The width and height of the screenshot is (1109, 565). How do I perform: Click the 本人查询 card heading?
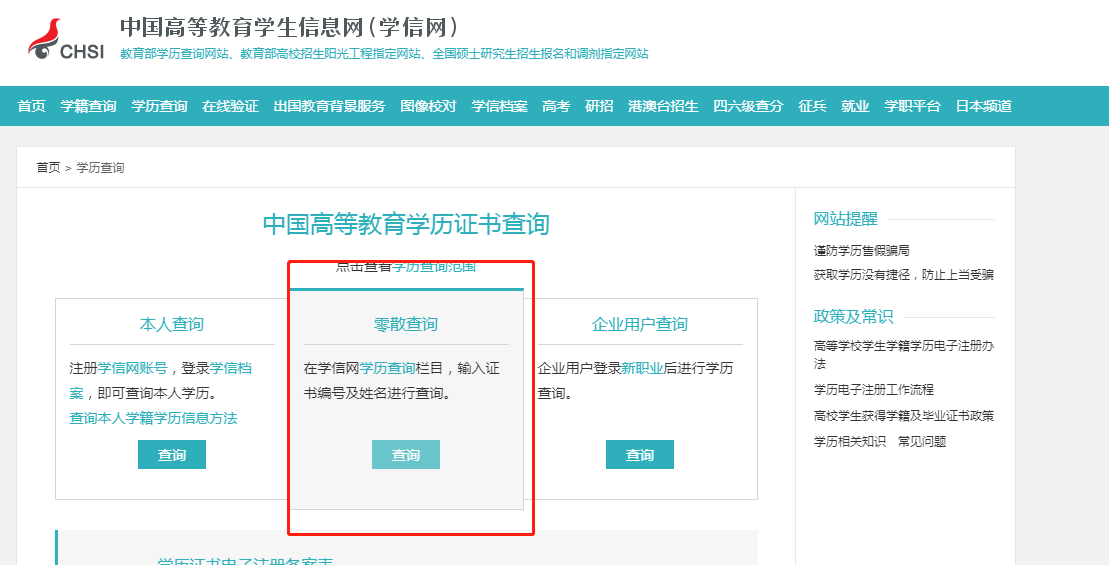(x=172, y=325)
